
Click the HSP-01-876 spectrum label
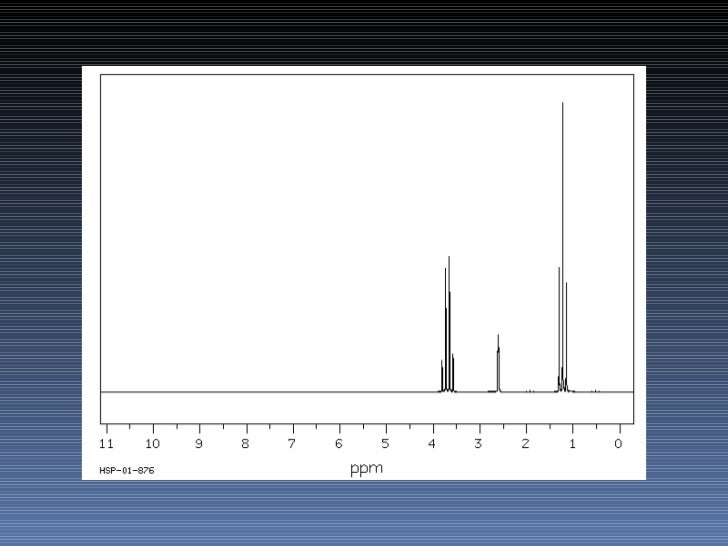click(127, 470)
